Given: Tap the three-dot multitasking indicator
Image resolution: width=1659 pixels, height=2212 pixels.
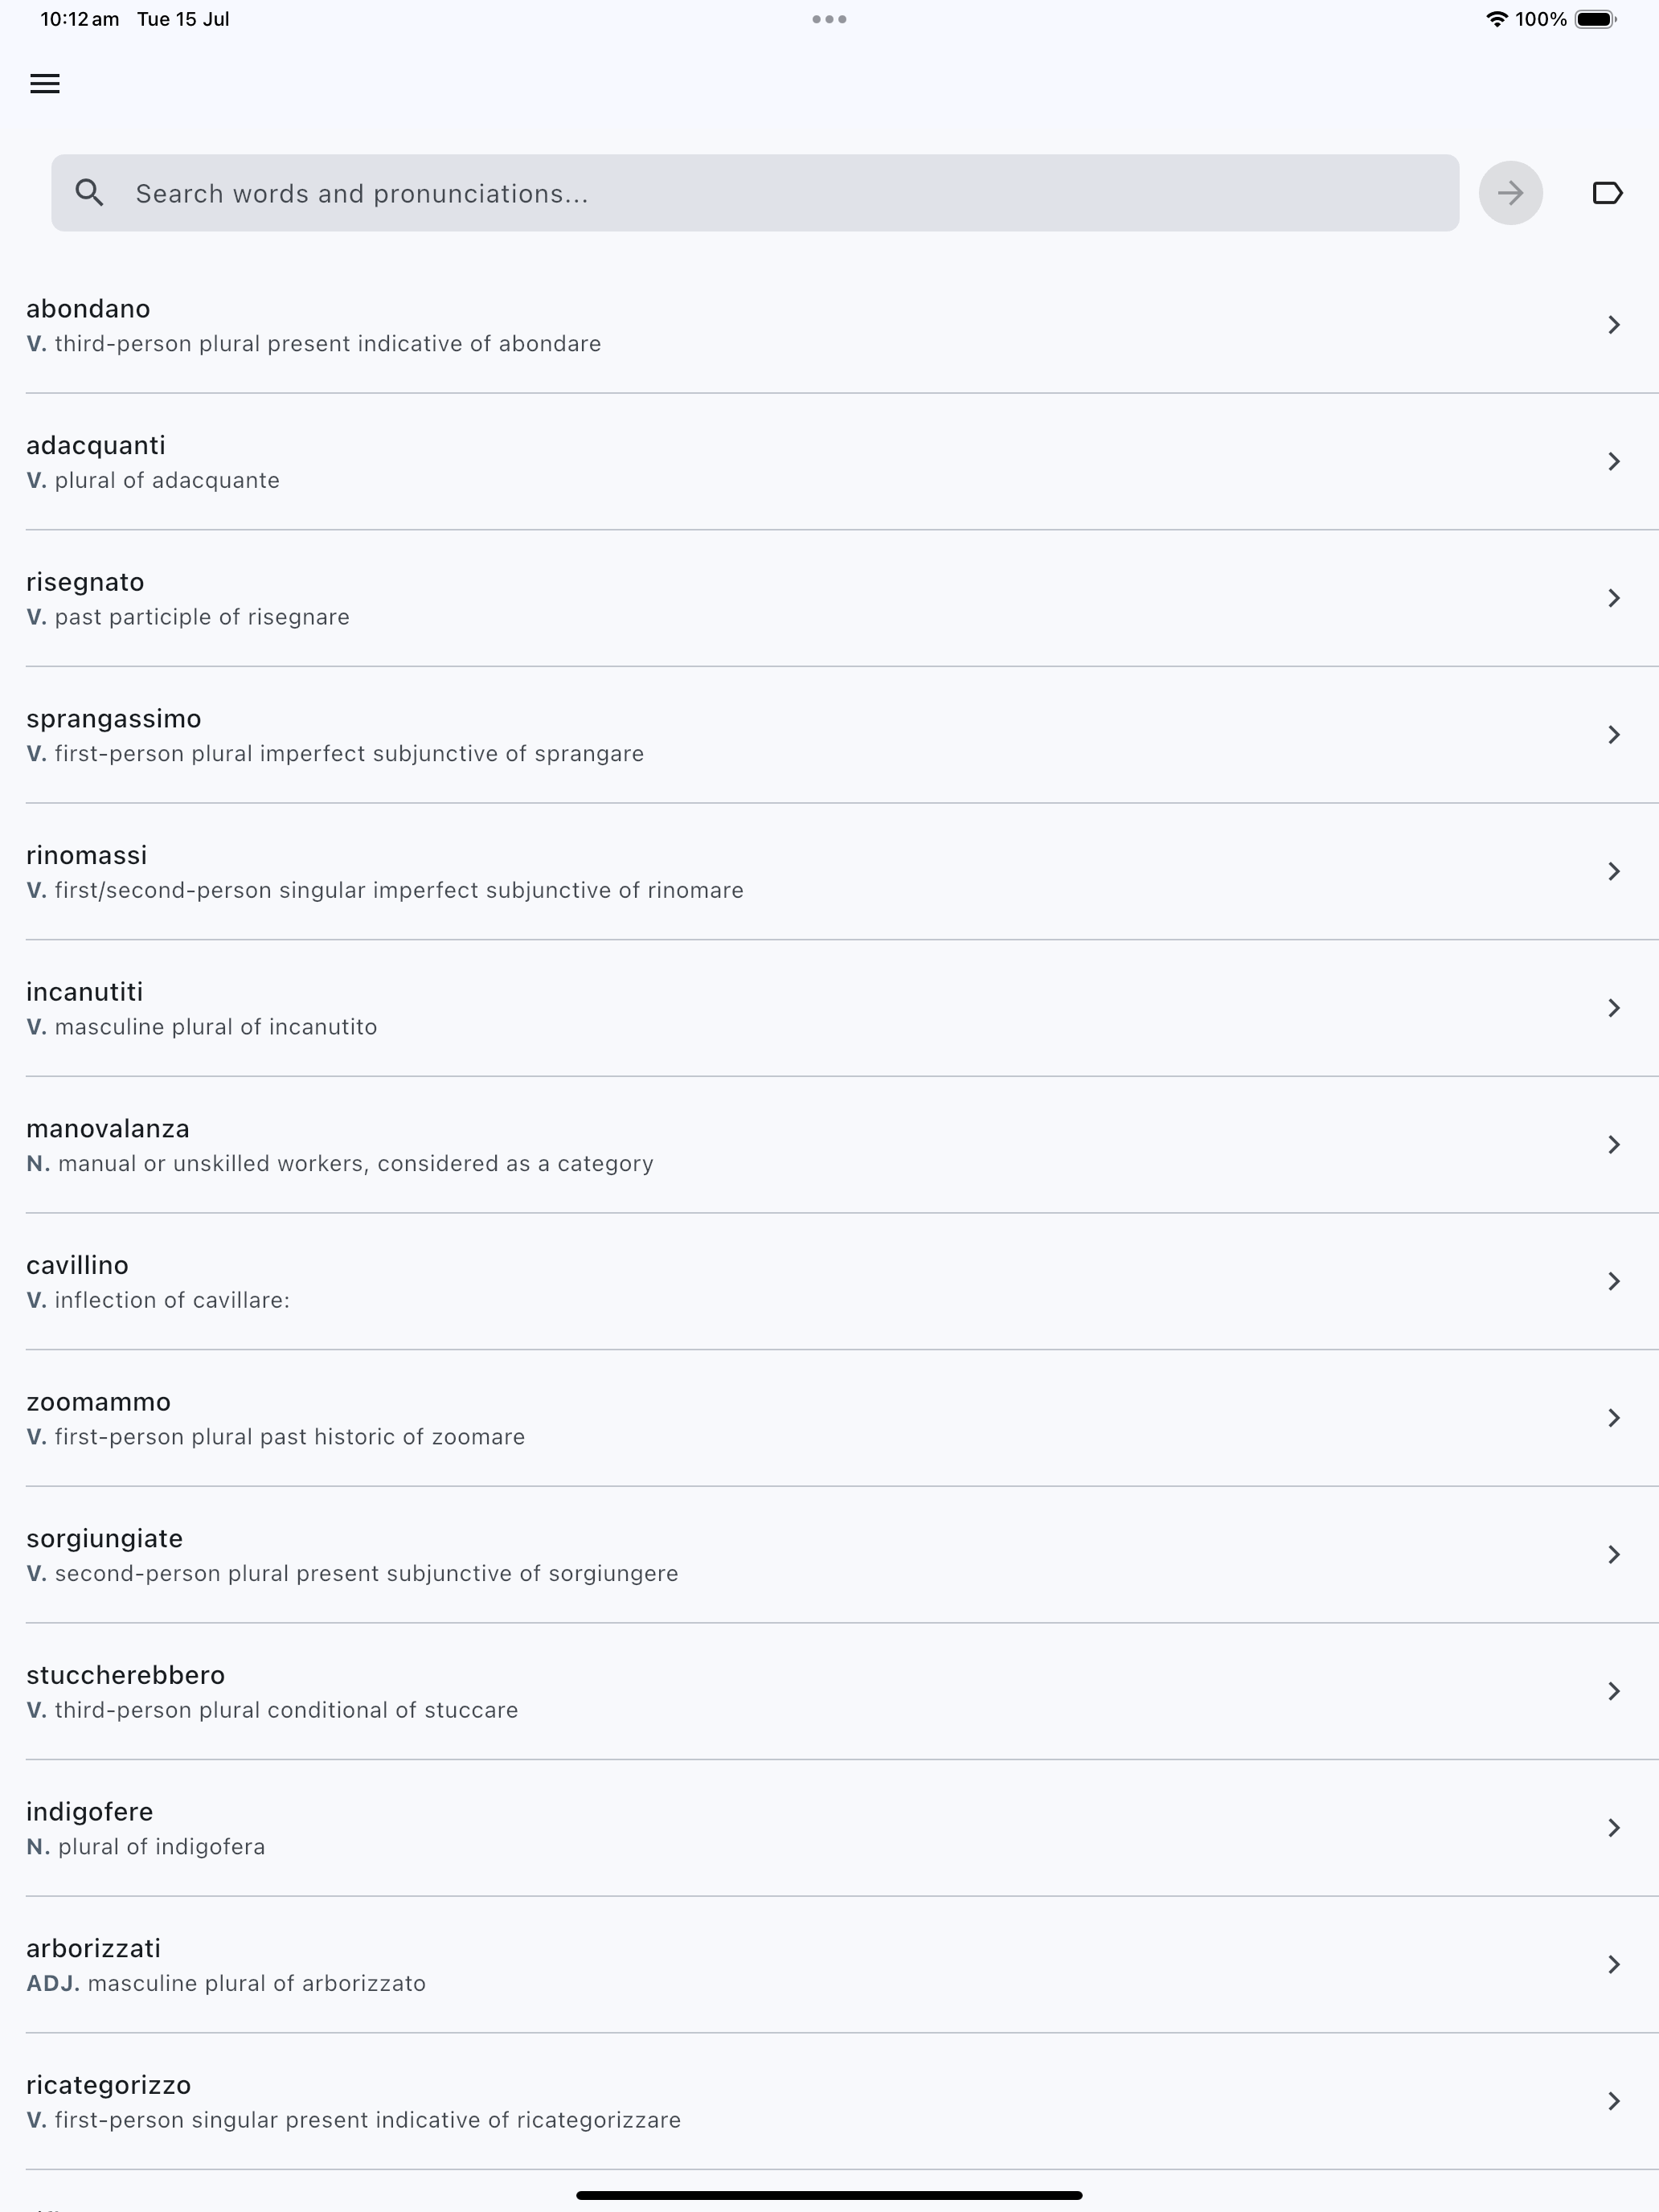Looking at the screenshot, I should [829, 19].
